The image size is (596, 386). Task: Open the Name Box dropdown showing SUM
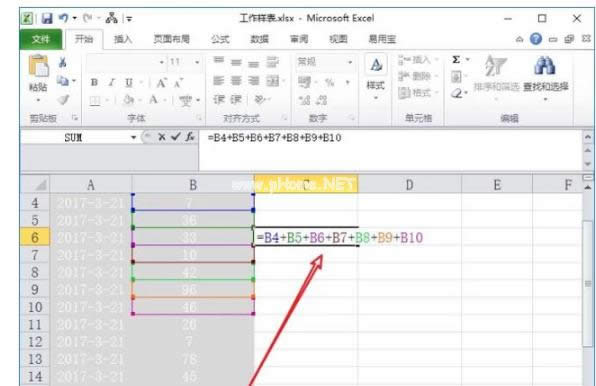[x=133, y=137]
